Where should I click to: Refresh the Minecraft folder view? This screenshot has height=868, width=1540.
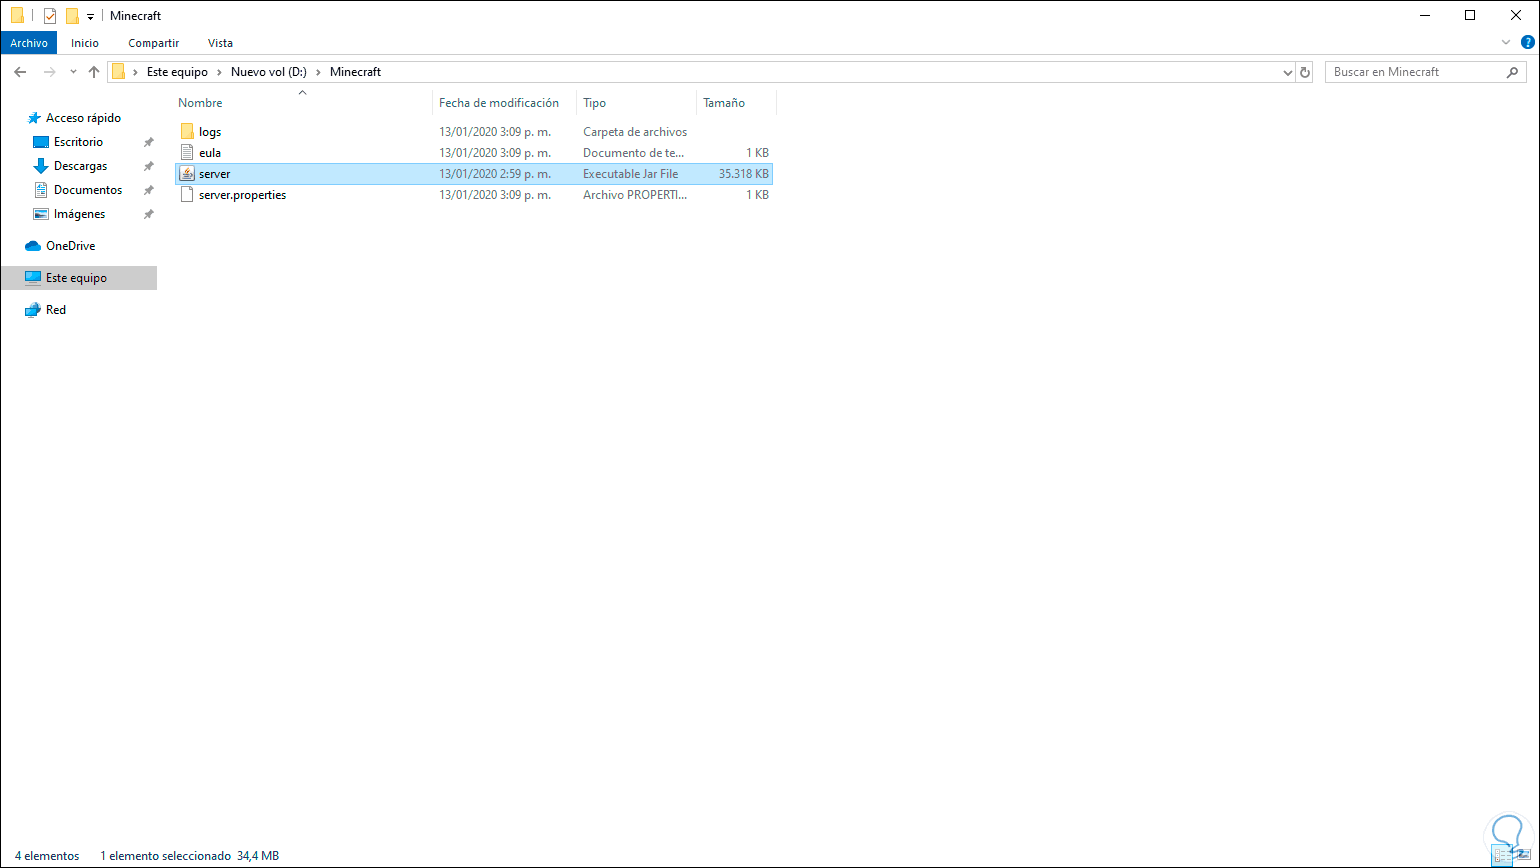[x=1304, y=72]
